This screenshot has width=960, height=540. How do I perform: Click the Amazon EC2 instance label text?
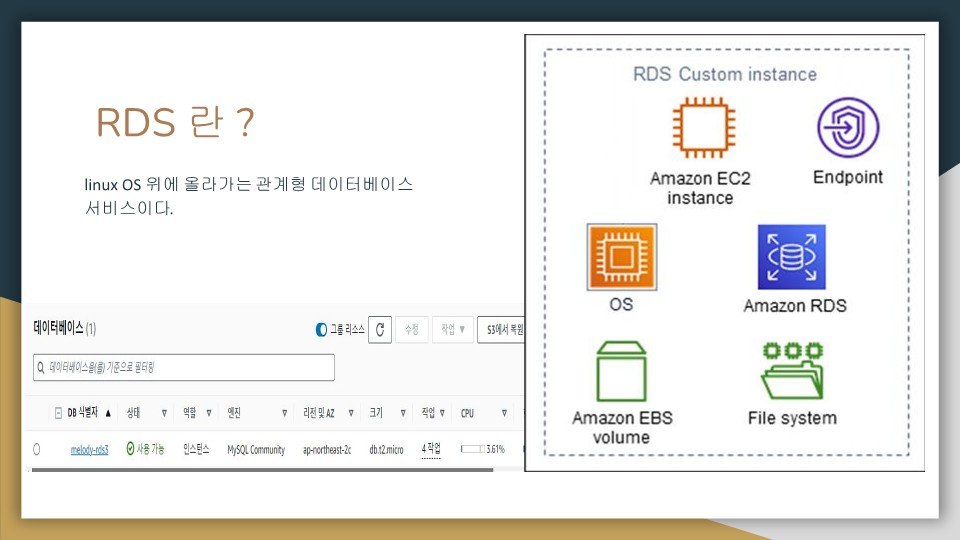pos(700,188)
